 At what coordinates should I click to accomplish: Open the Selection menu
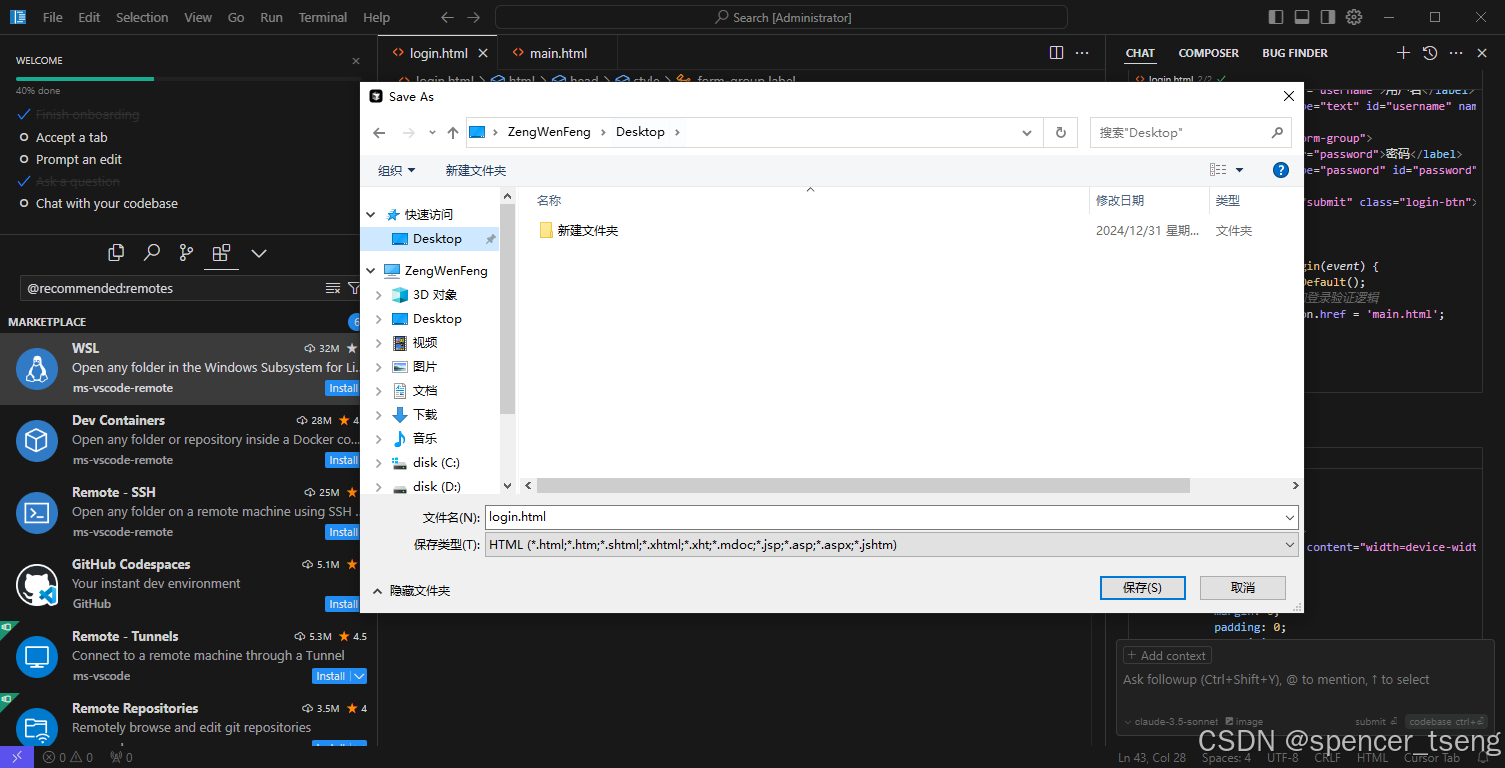click(x=142, y=17)
